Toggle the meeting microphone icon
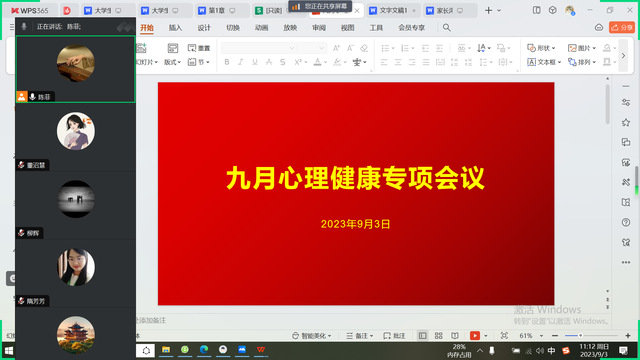This screenshot has height=360, width=640. [24, 27]
